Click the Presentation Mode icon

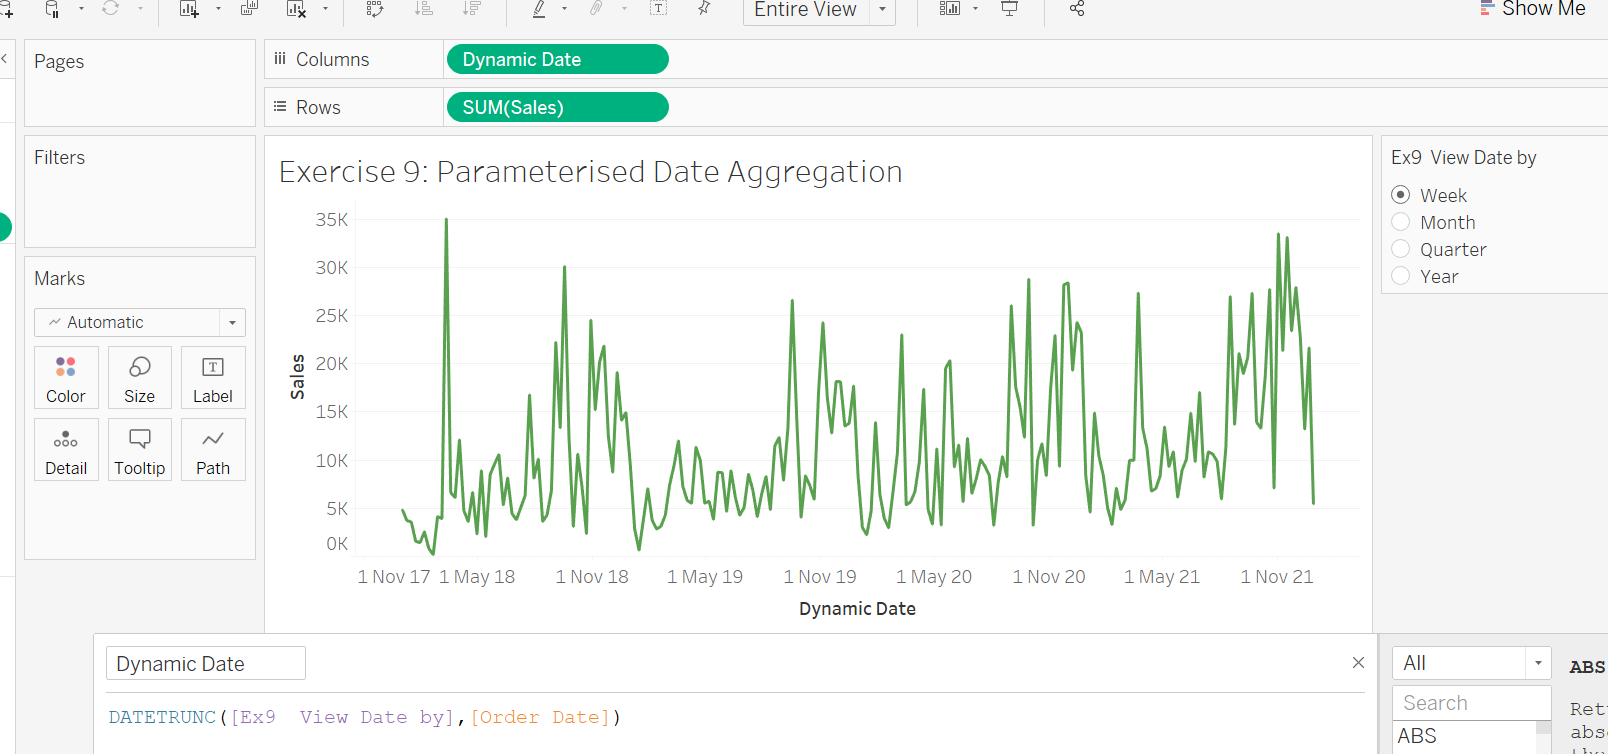[x=1010, y=9]
